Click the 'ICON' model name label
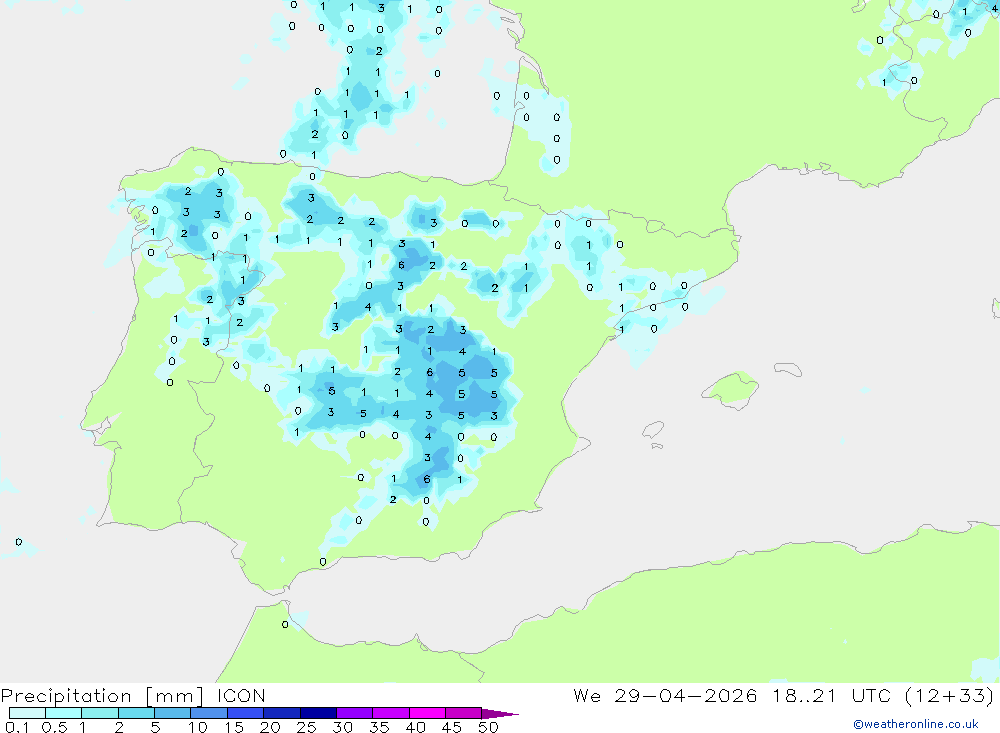The image size is (1000, 733). pos(241,695)
